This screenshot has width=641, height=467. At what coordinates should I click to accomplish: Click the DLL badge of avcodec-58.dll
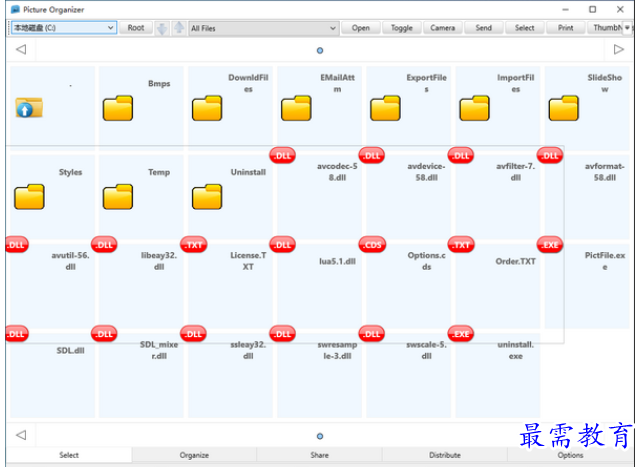(282, 156)
